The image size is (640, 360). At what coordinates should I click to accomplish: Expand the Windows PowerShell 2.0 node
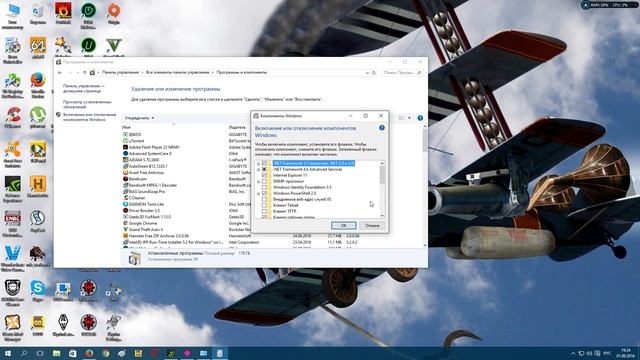(x=258, y=193)
